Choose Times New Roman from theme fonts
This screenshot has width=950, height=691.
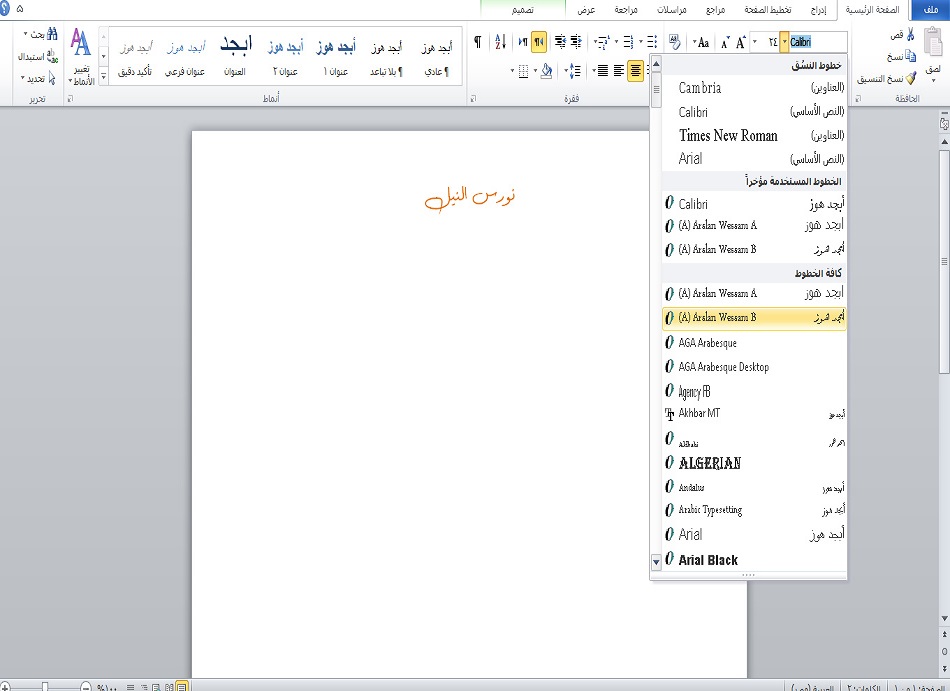(x=728, y=135)
